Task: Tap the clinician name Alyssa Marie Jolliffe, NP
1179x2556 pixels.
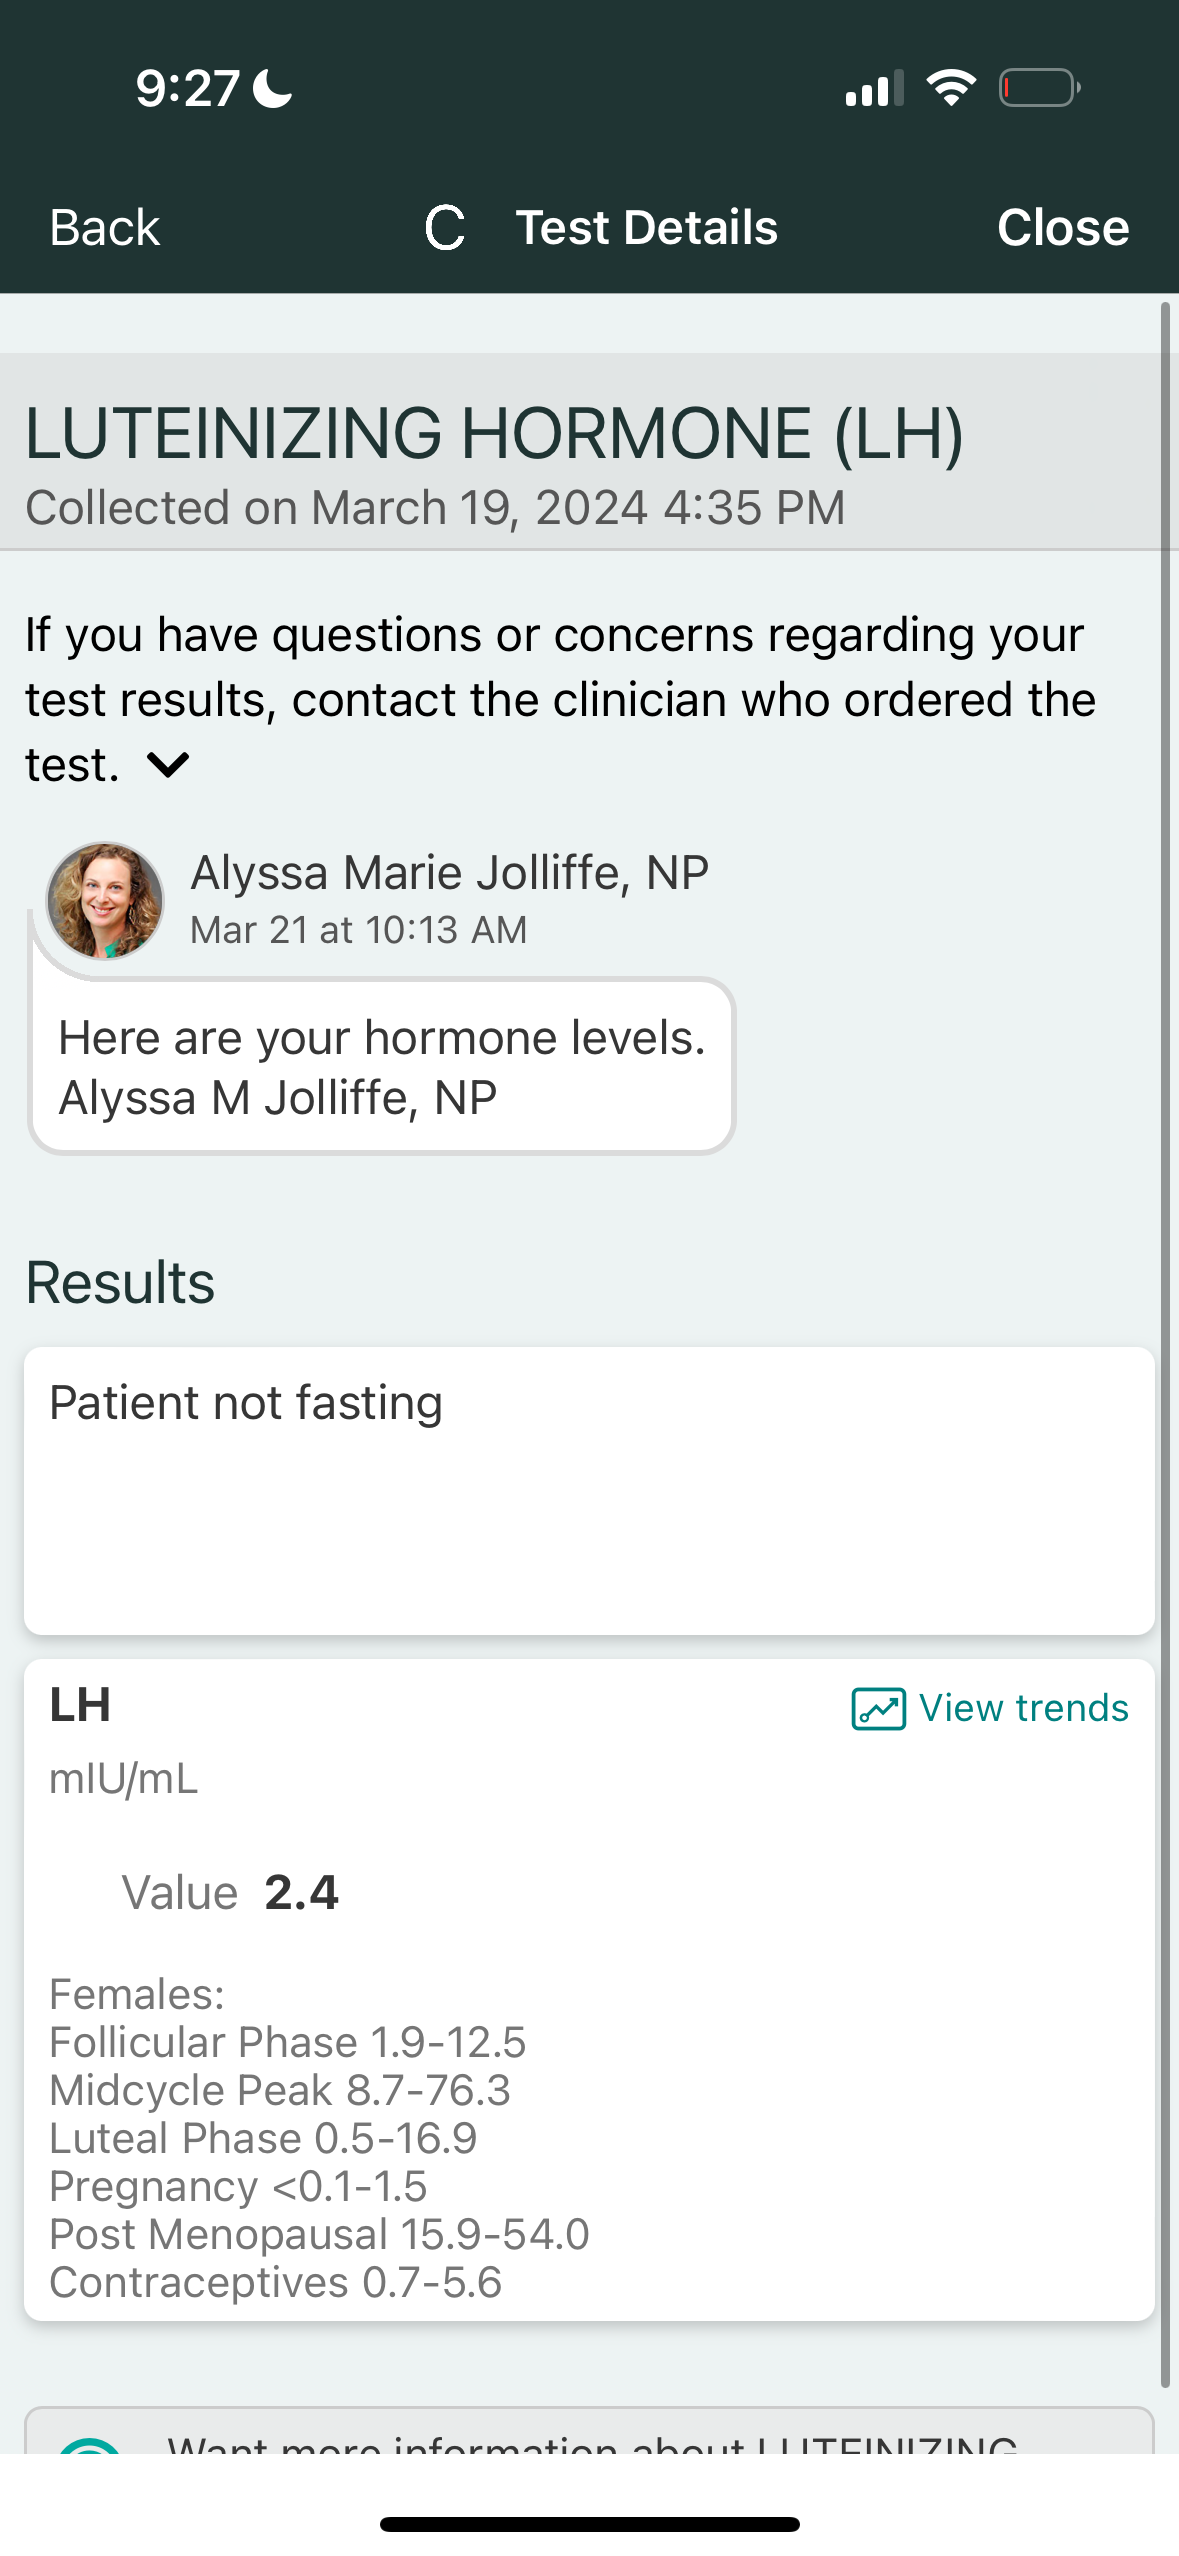Action: point(449,872)
